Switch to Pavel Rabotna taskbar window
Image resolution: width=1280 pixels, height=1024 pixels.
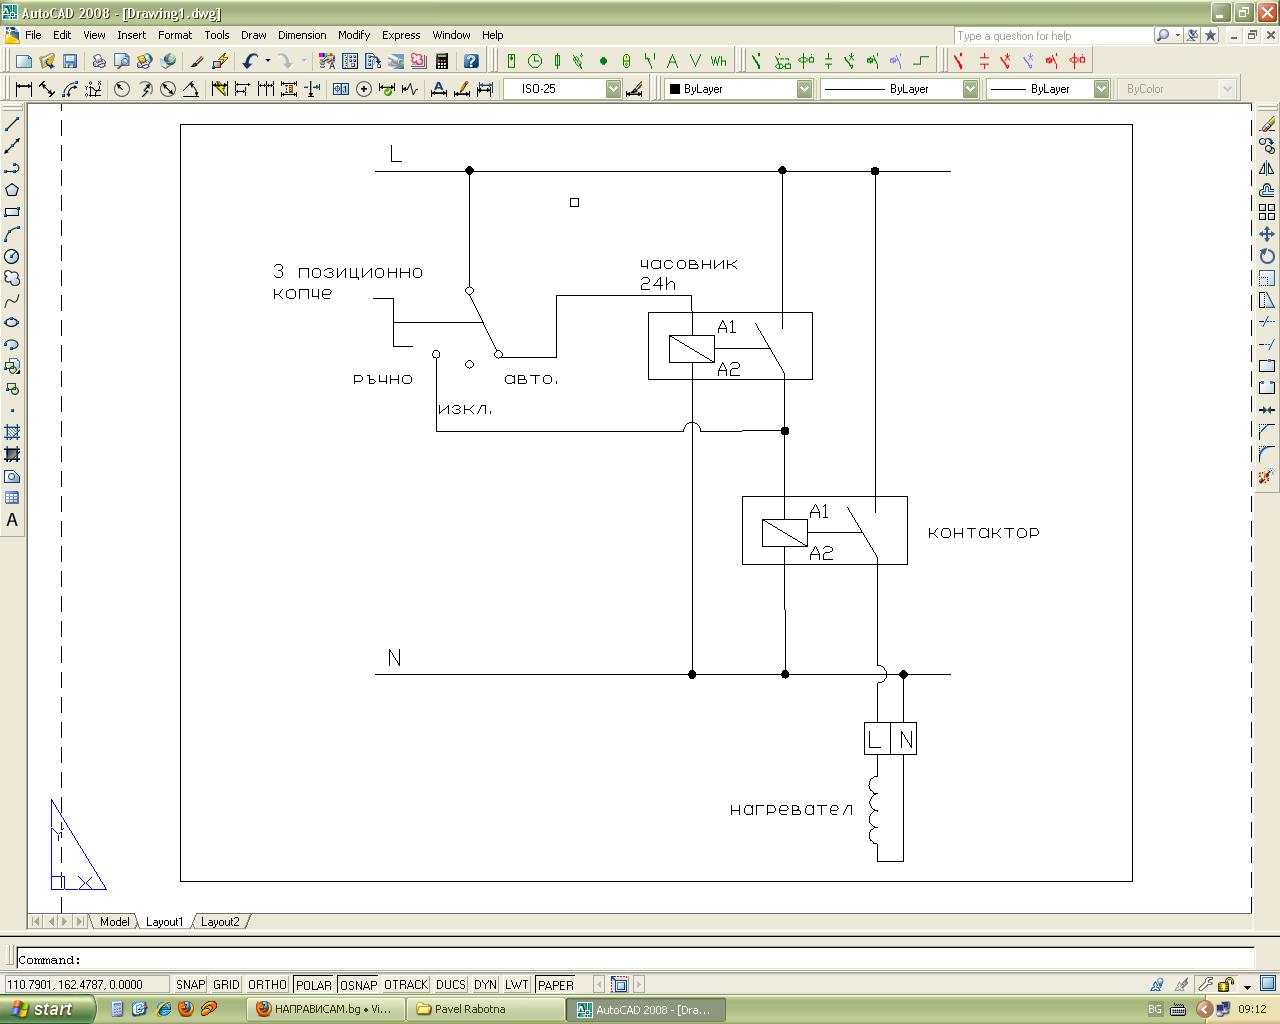[488, 1009]
